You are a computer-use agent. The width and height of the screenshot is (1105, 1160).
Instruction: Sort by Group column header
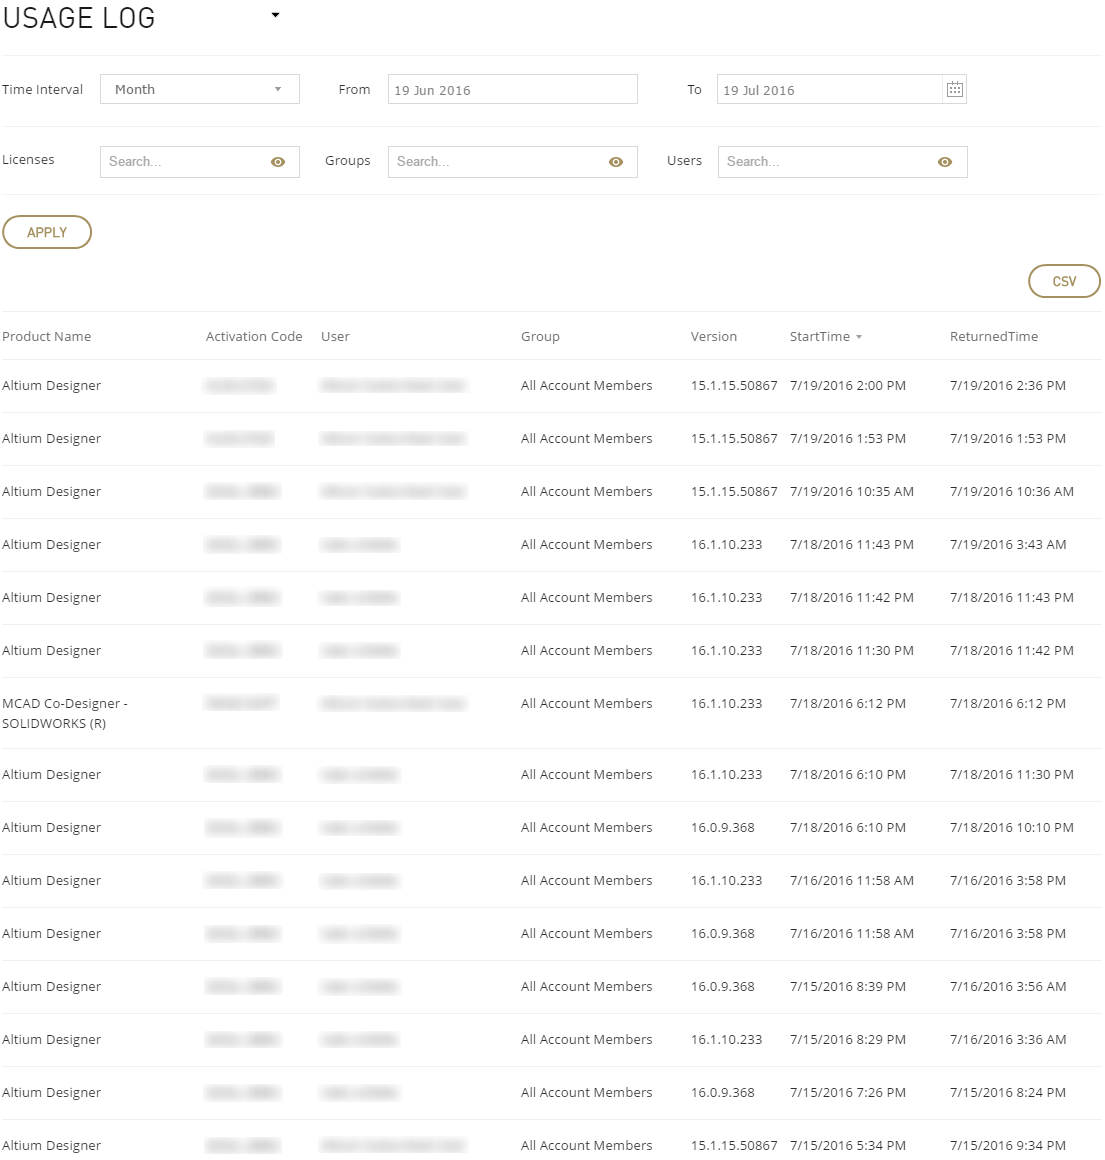click(x=540, y=337)
